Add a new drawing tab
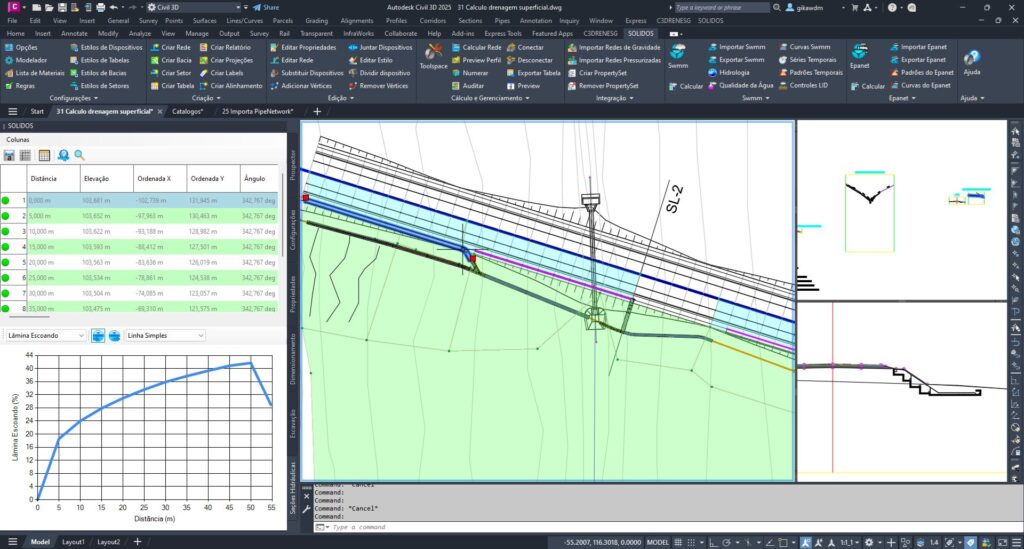 pyautogui.click(x=317, y=112)
